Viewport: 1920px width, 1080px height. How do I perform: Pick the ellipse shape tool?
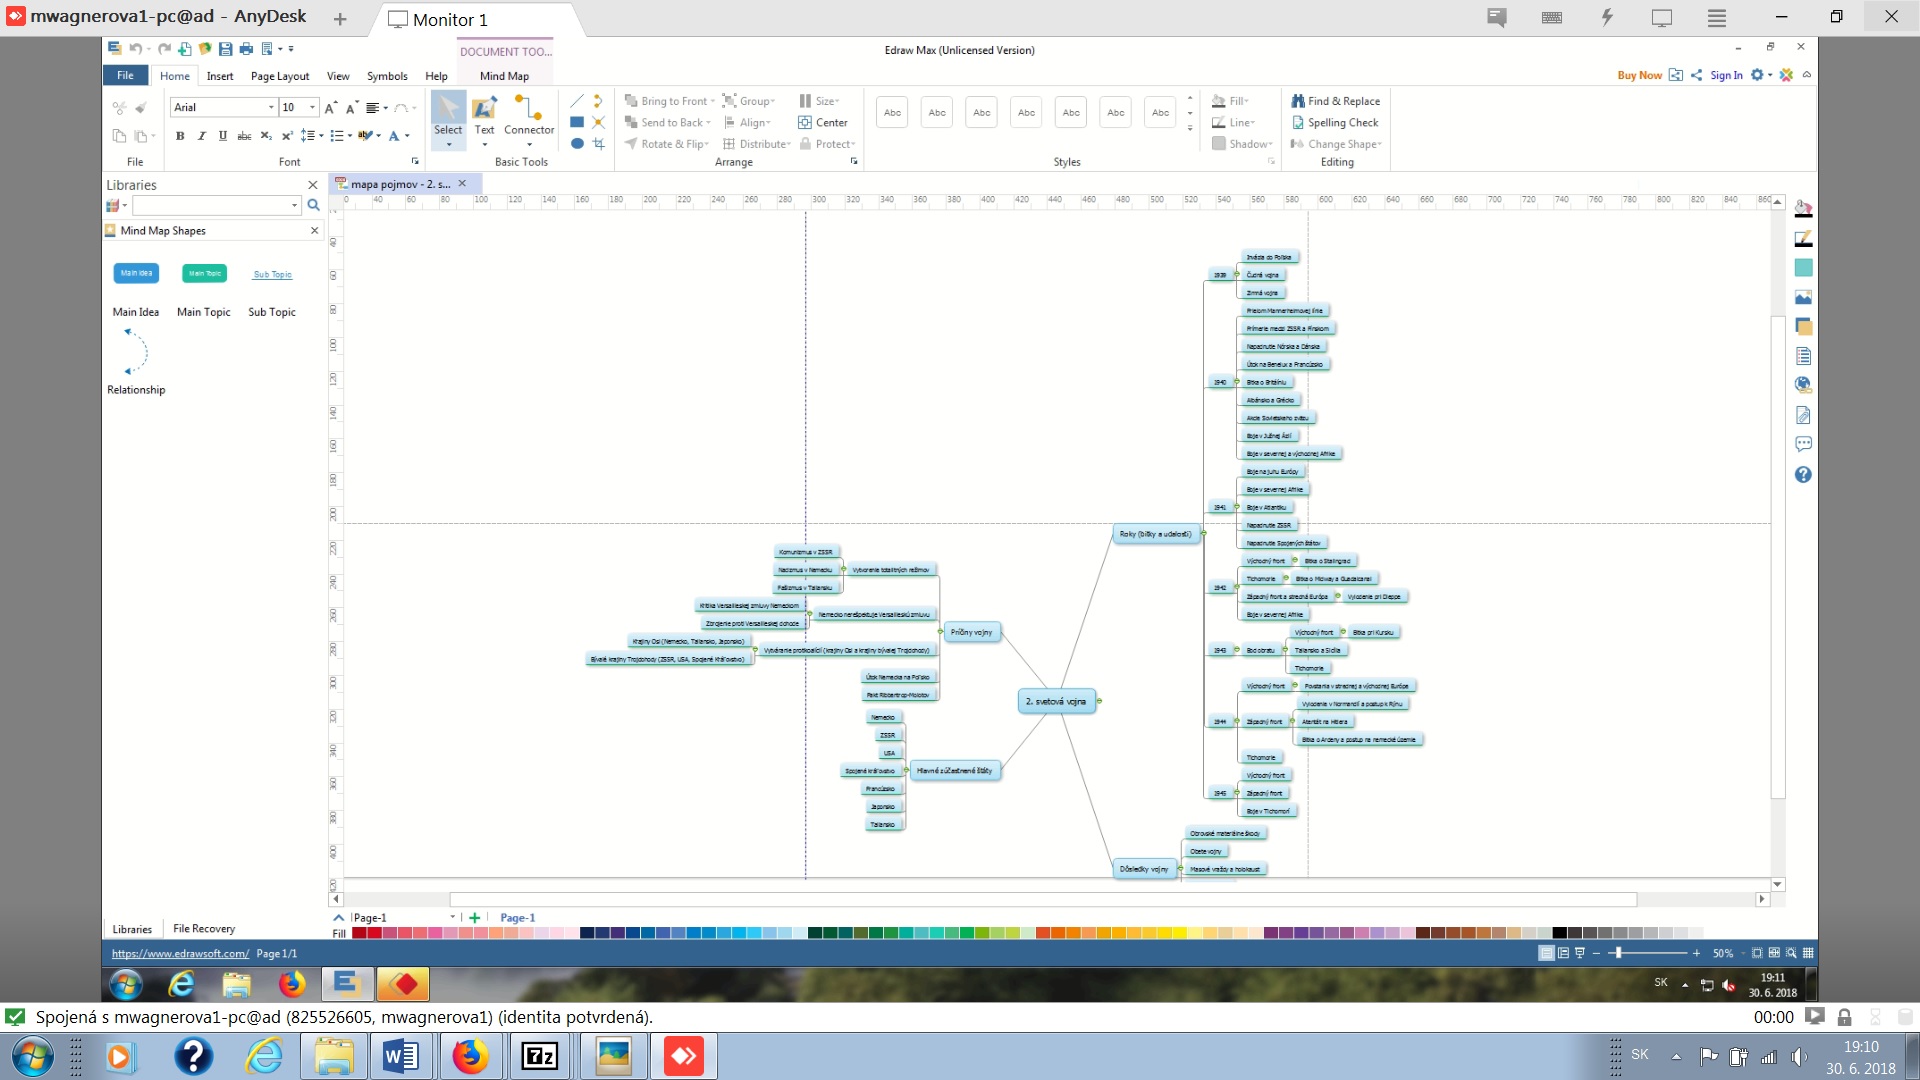point(577,144)
